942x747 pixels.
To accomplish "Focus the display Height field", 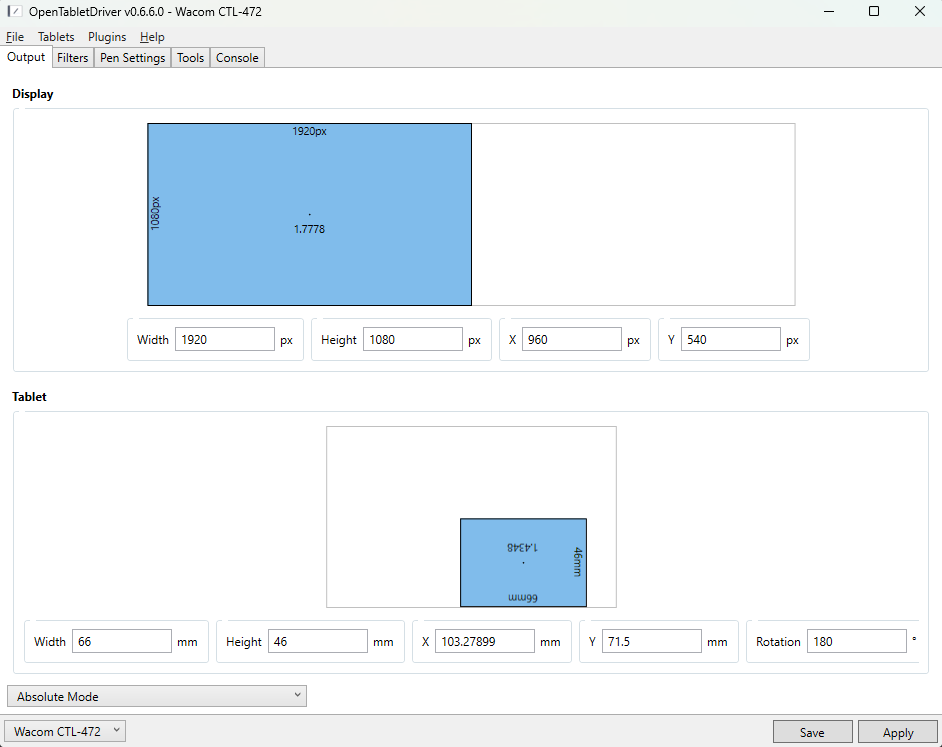I will click(x=412, y=340).
